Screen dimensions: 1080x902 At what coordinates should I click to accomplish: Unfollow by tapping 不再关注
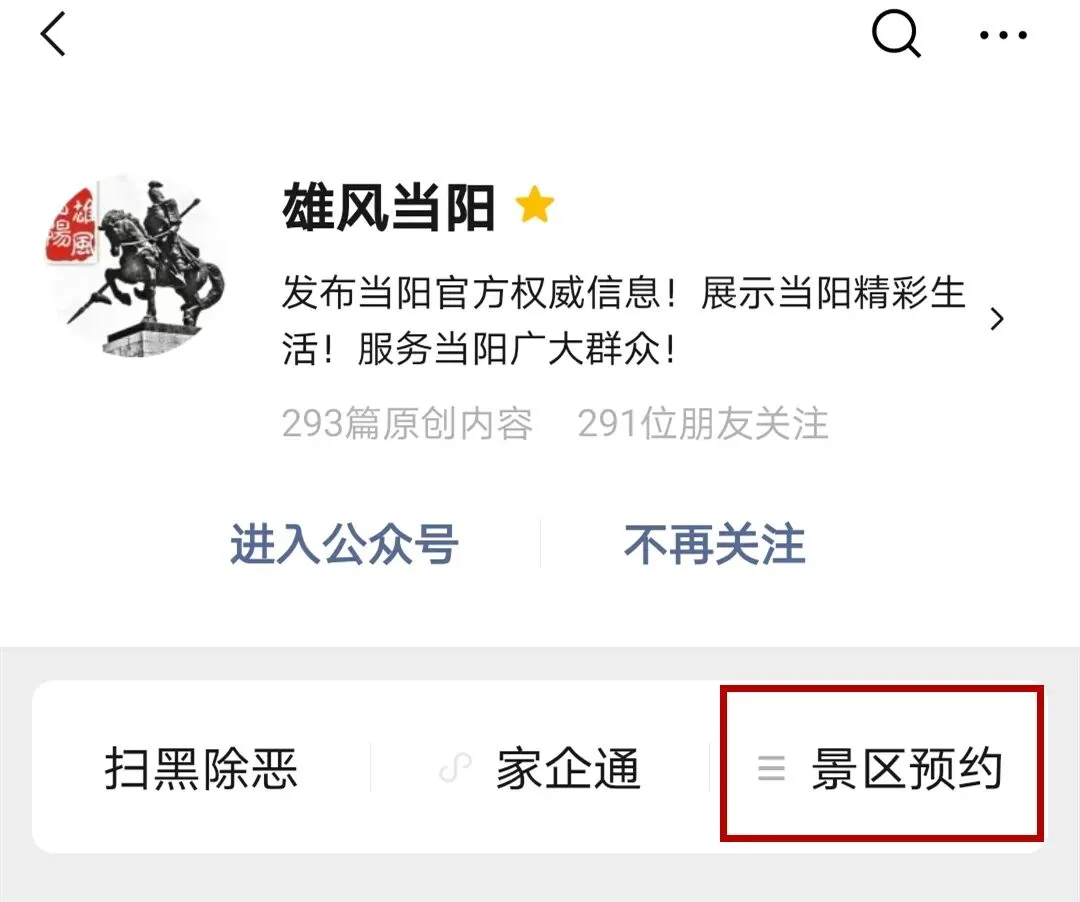(715, 544)
